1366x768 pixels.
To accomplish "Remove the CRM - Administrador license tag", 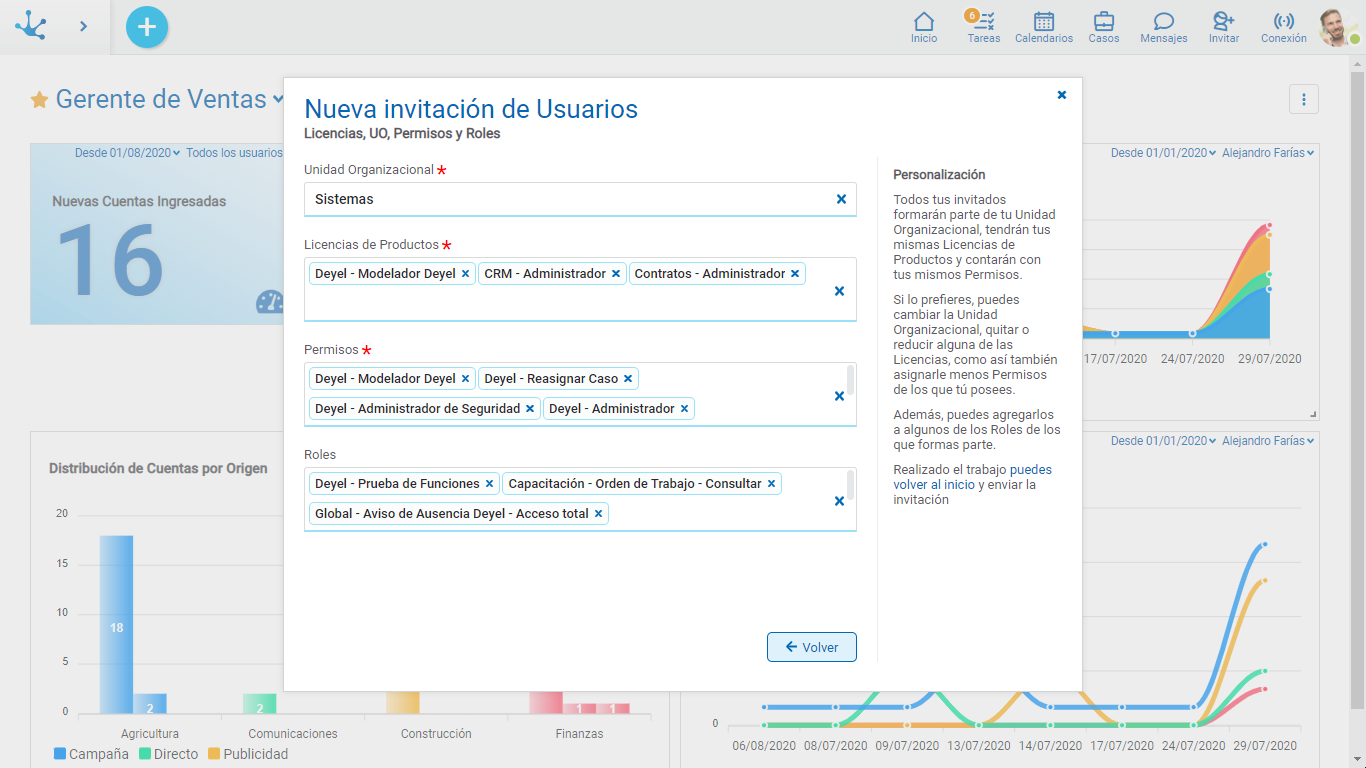I will click(616, 274).
